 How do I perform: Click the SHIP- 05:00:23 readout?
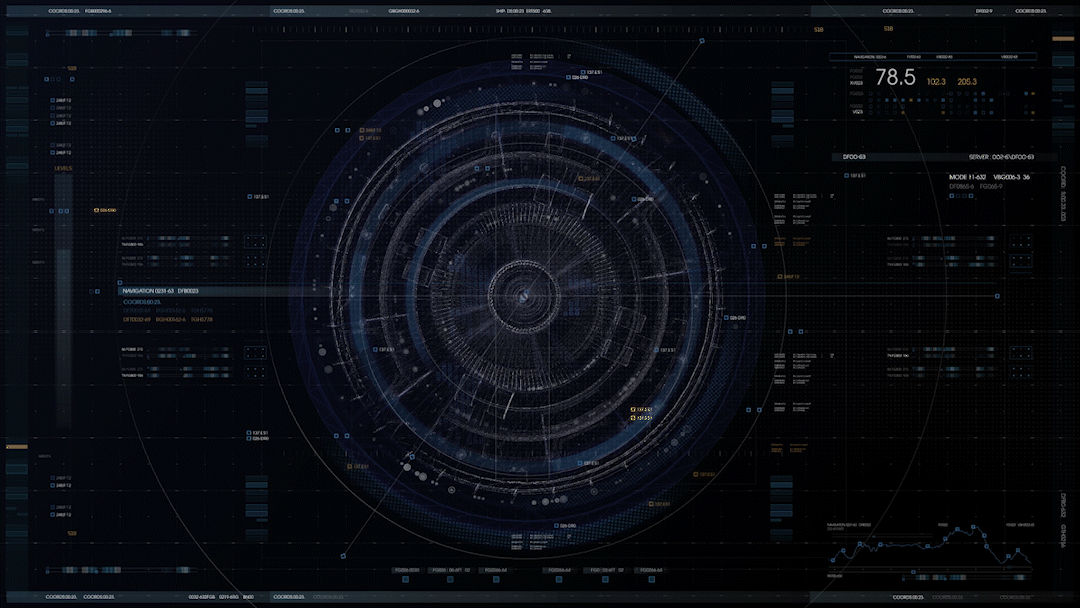pyautogui.click(x=510, y=11)
